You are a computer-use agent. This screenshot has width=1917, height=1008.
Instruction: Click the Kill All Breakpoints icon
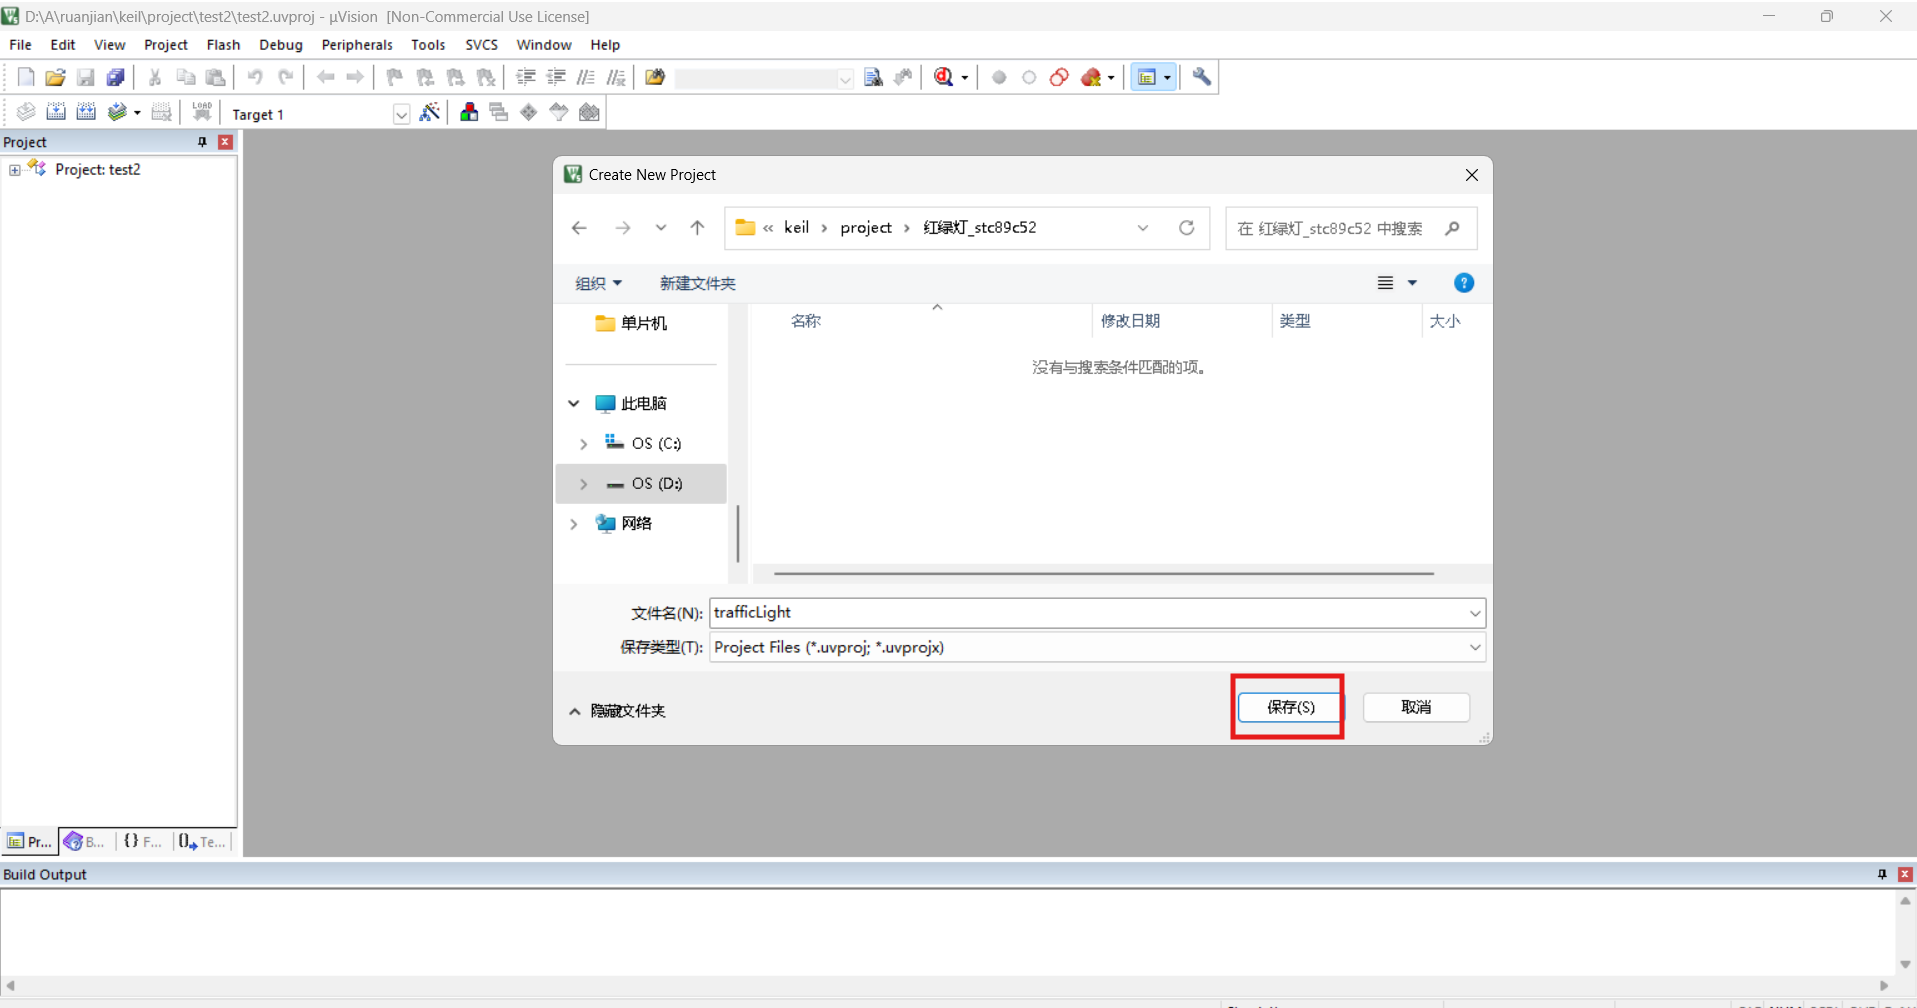(1091, 77)
